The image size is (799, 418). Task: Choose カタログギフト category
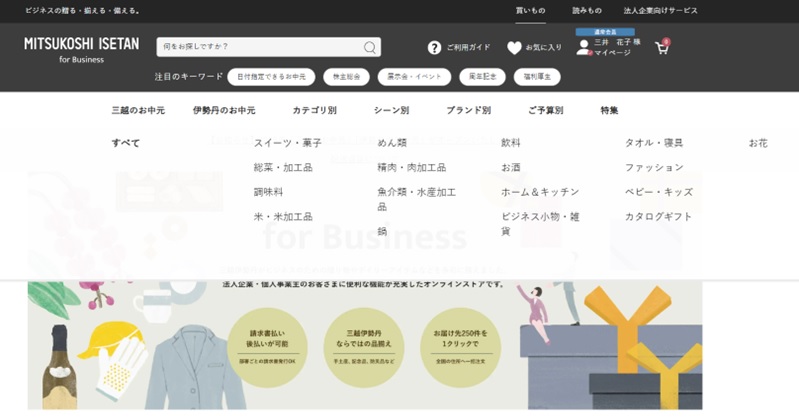pos(658,217)
